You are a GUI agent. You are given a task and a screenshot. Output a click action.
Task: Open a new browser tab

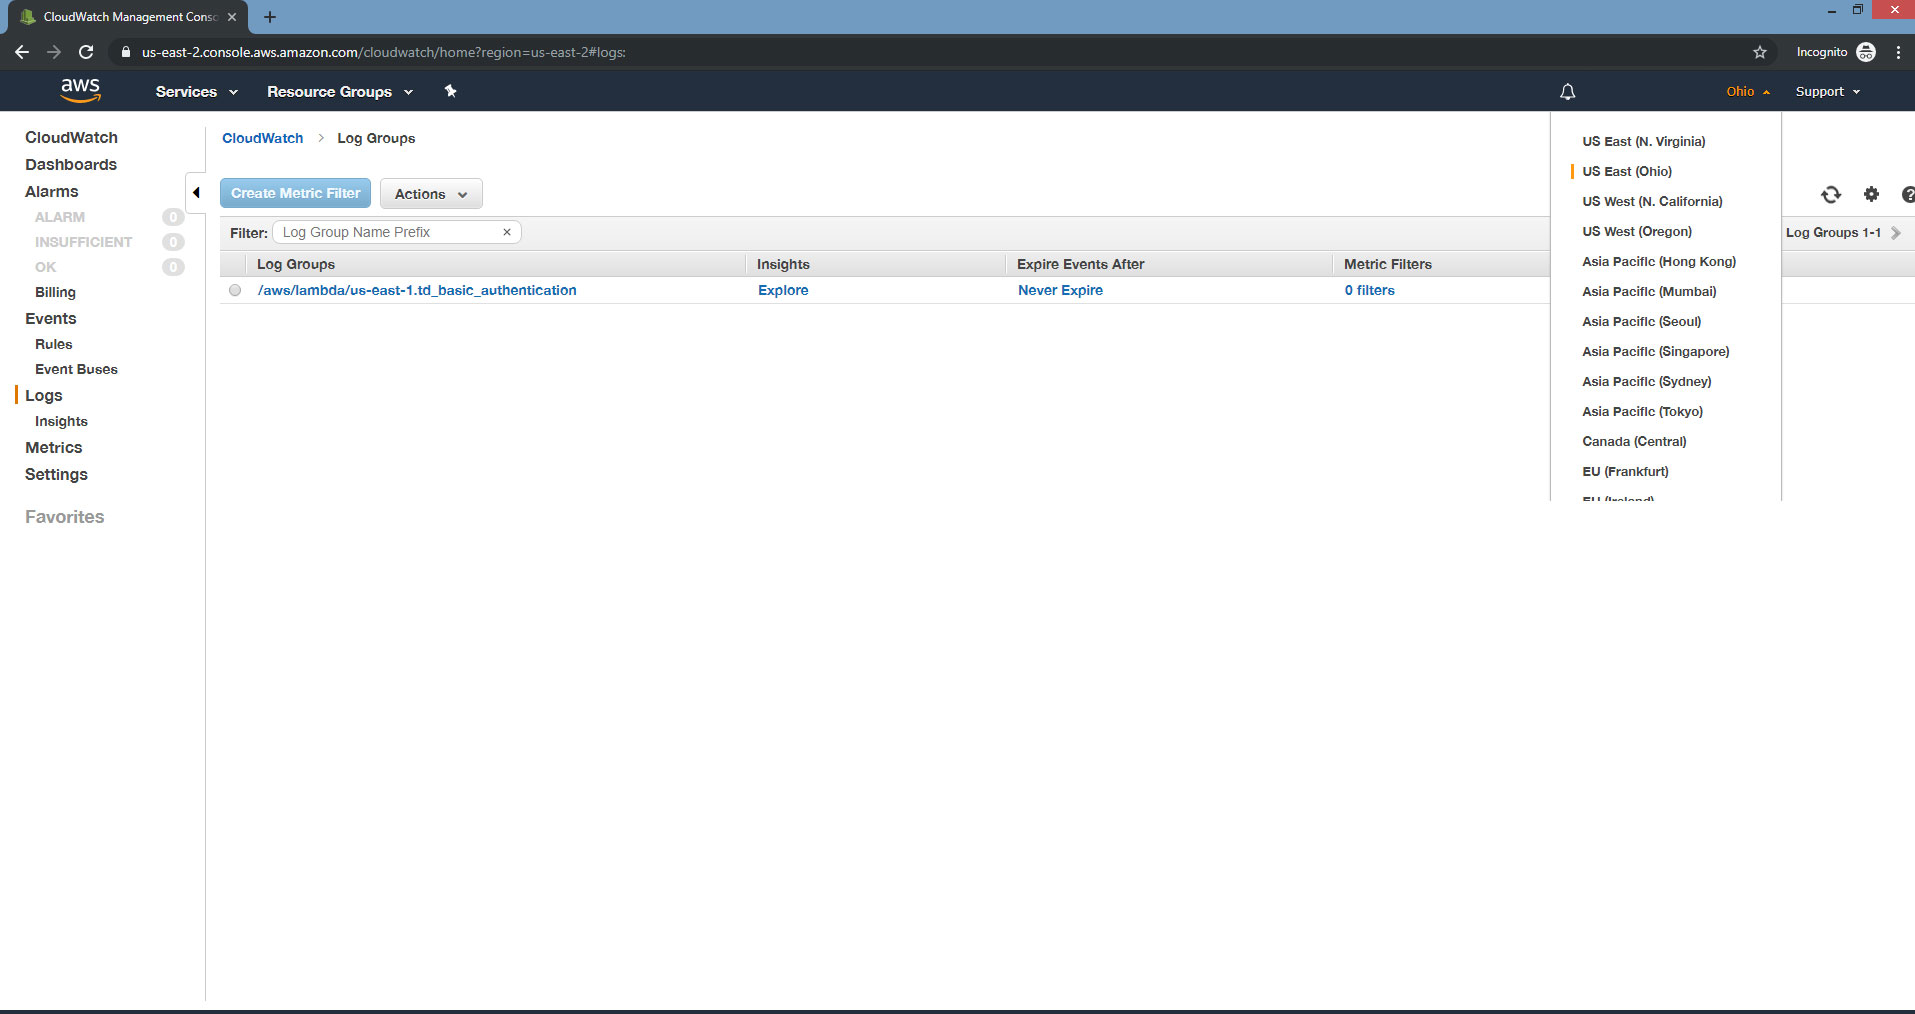click(270, 17)
